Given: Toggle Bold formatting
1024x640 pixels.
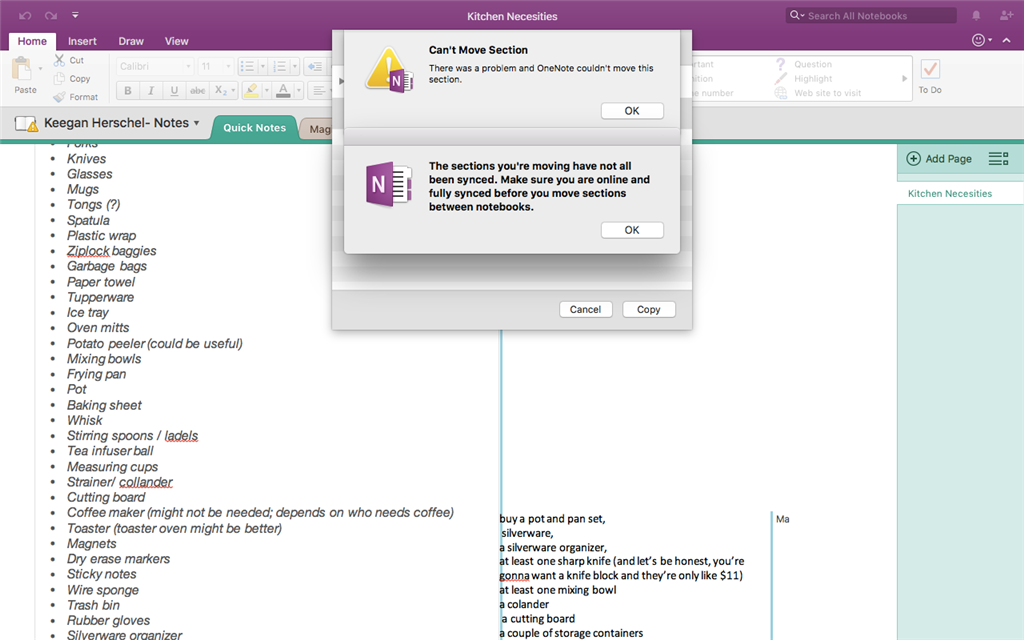Looking at the screenshot, I should 128,91.
